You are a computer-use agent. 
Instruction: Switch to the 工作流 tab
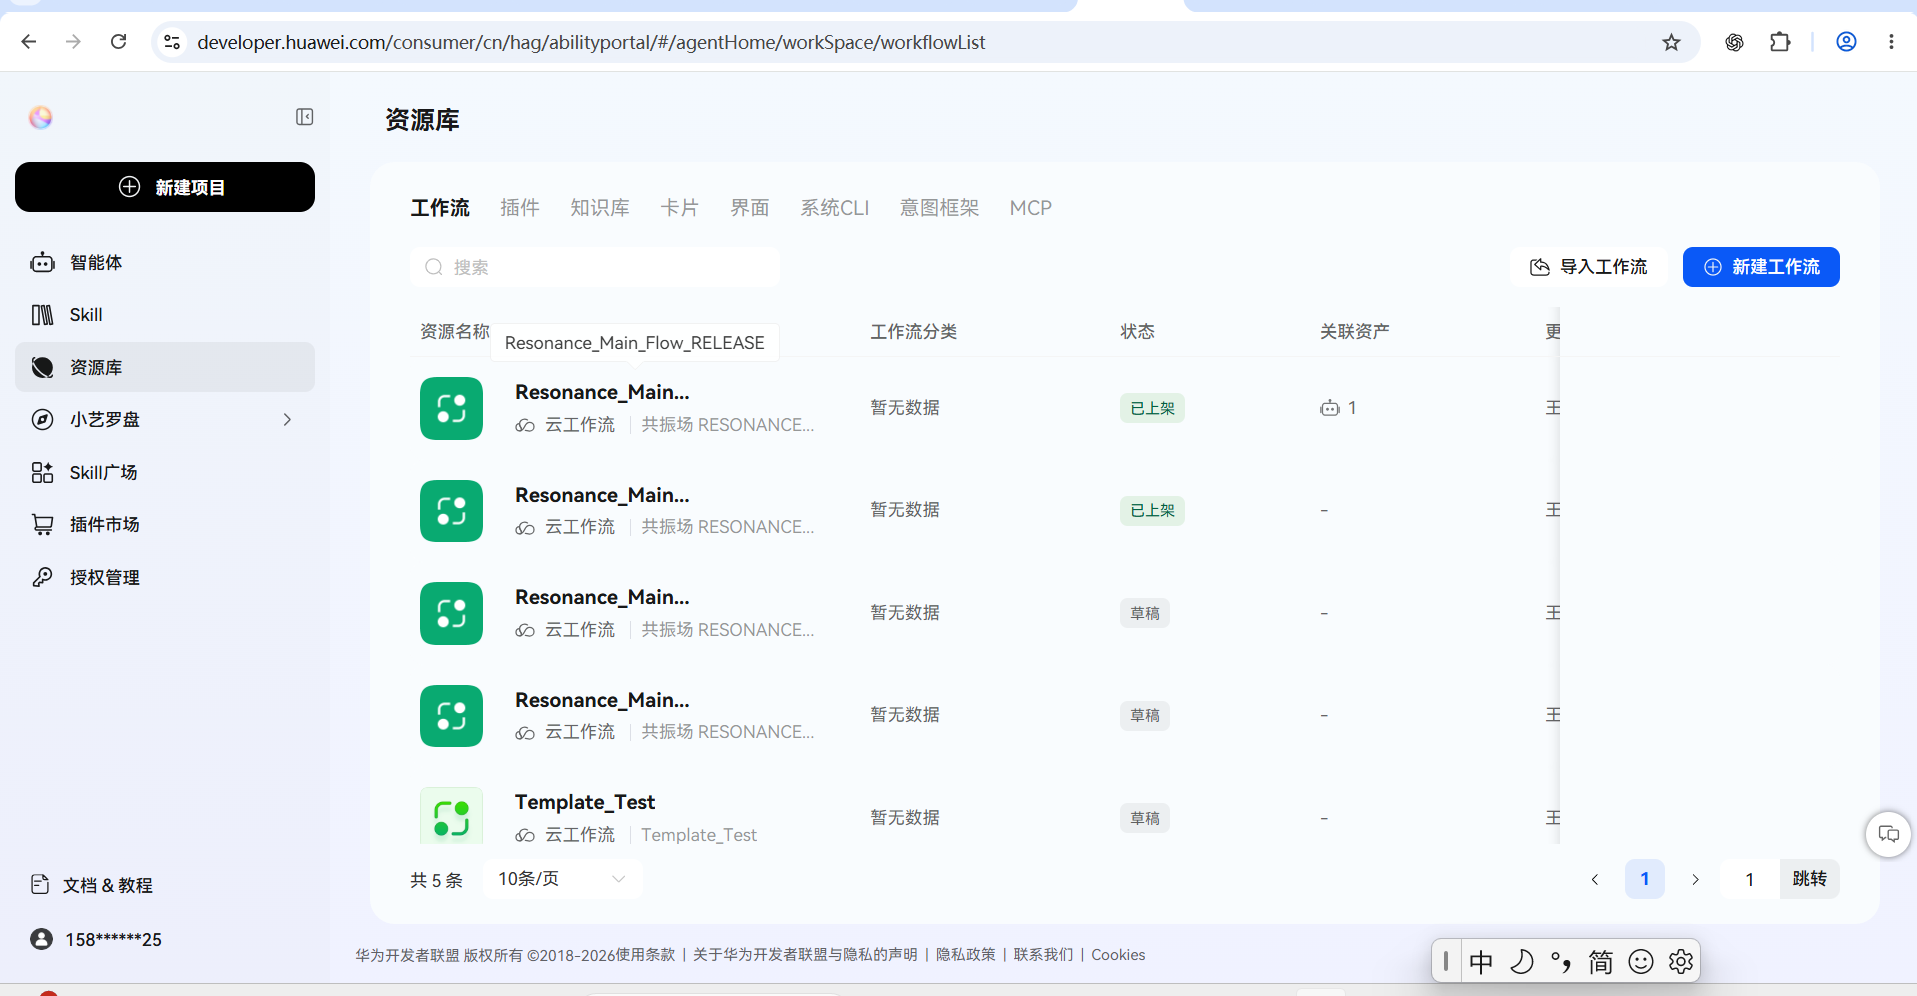pyautogui.click(x=440, y=208)
